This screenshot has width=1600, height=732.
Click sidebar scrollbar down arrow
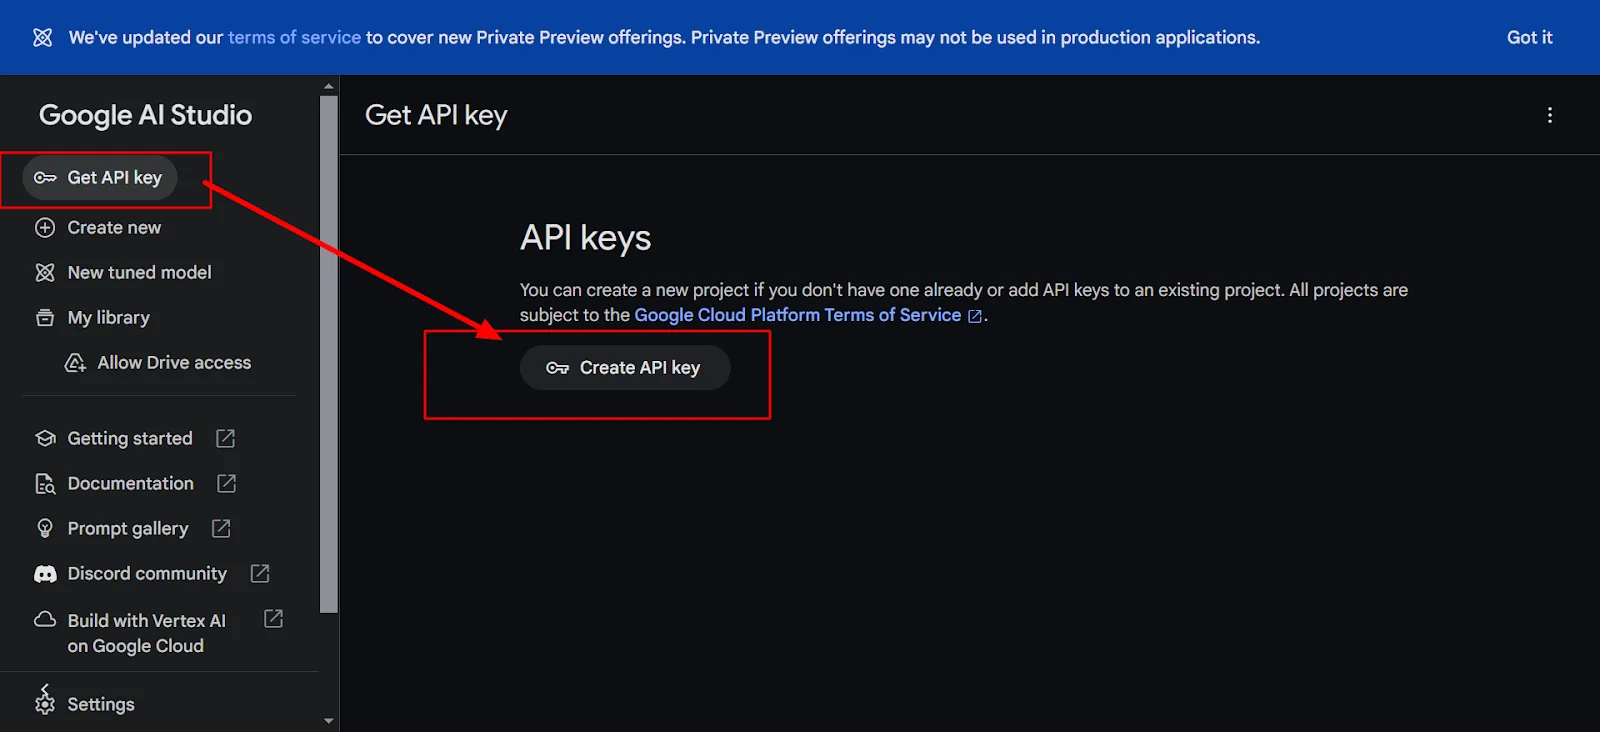point(329,721)
